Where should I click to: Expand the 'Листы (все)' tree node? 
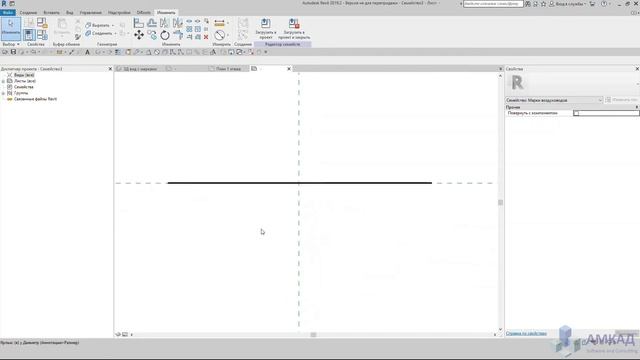pyautogui.click(x=3, y=81)
